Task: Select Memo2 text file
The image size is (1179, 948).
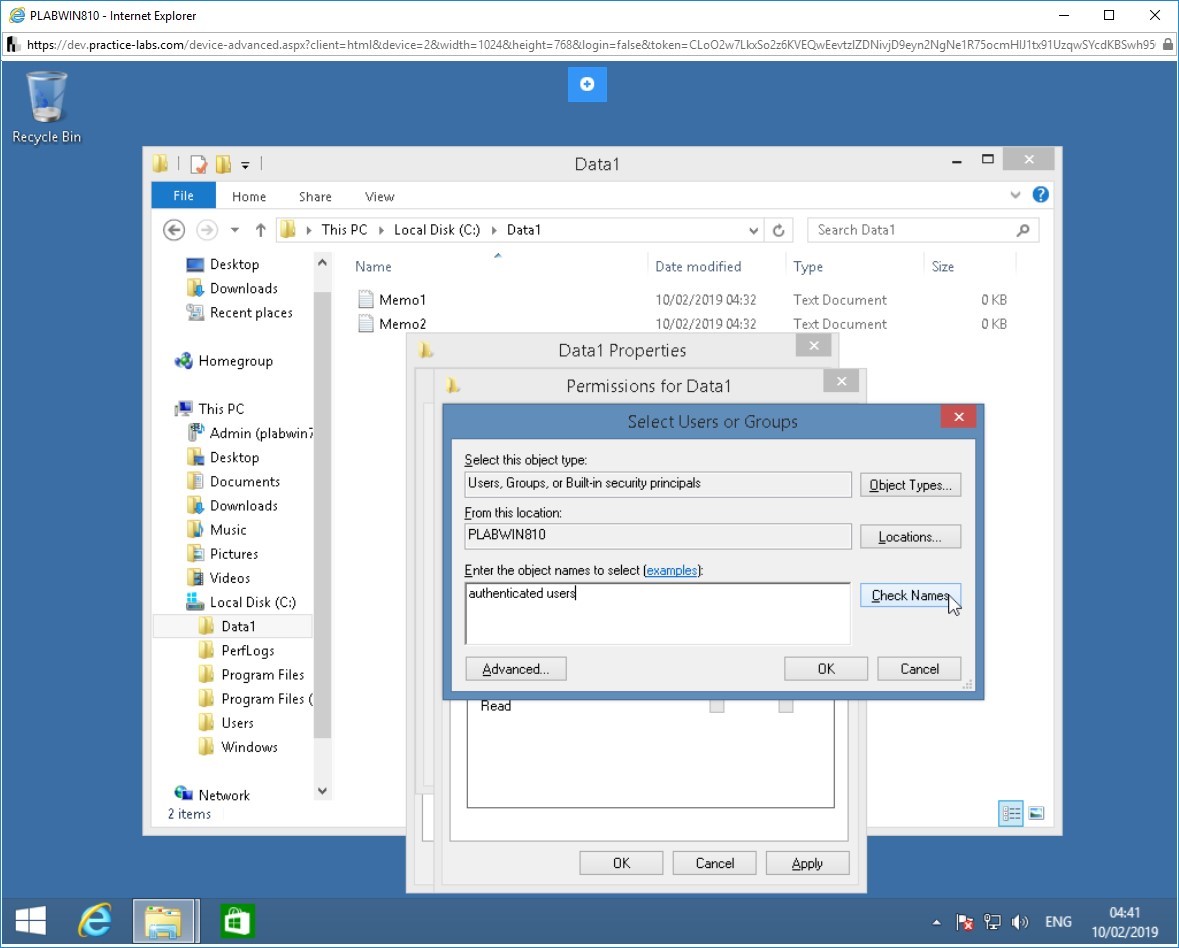Action: tap(402, 324)
